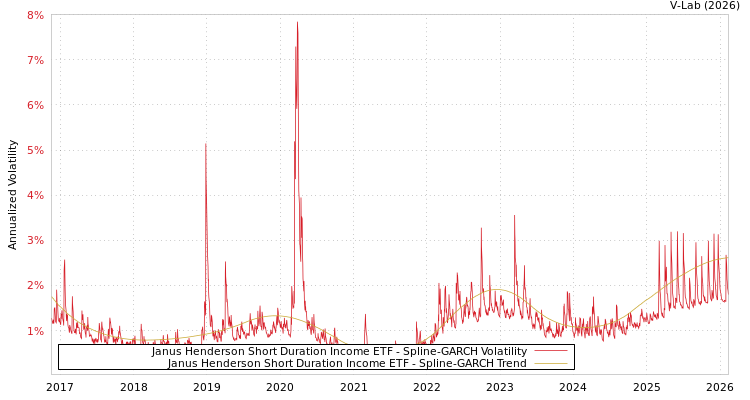Click the 2025 x-axis label
The width and height of the screenshot is (750, 400).
click(646, 387)
